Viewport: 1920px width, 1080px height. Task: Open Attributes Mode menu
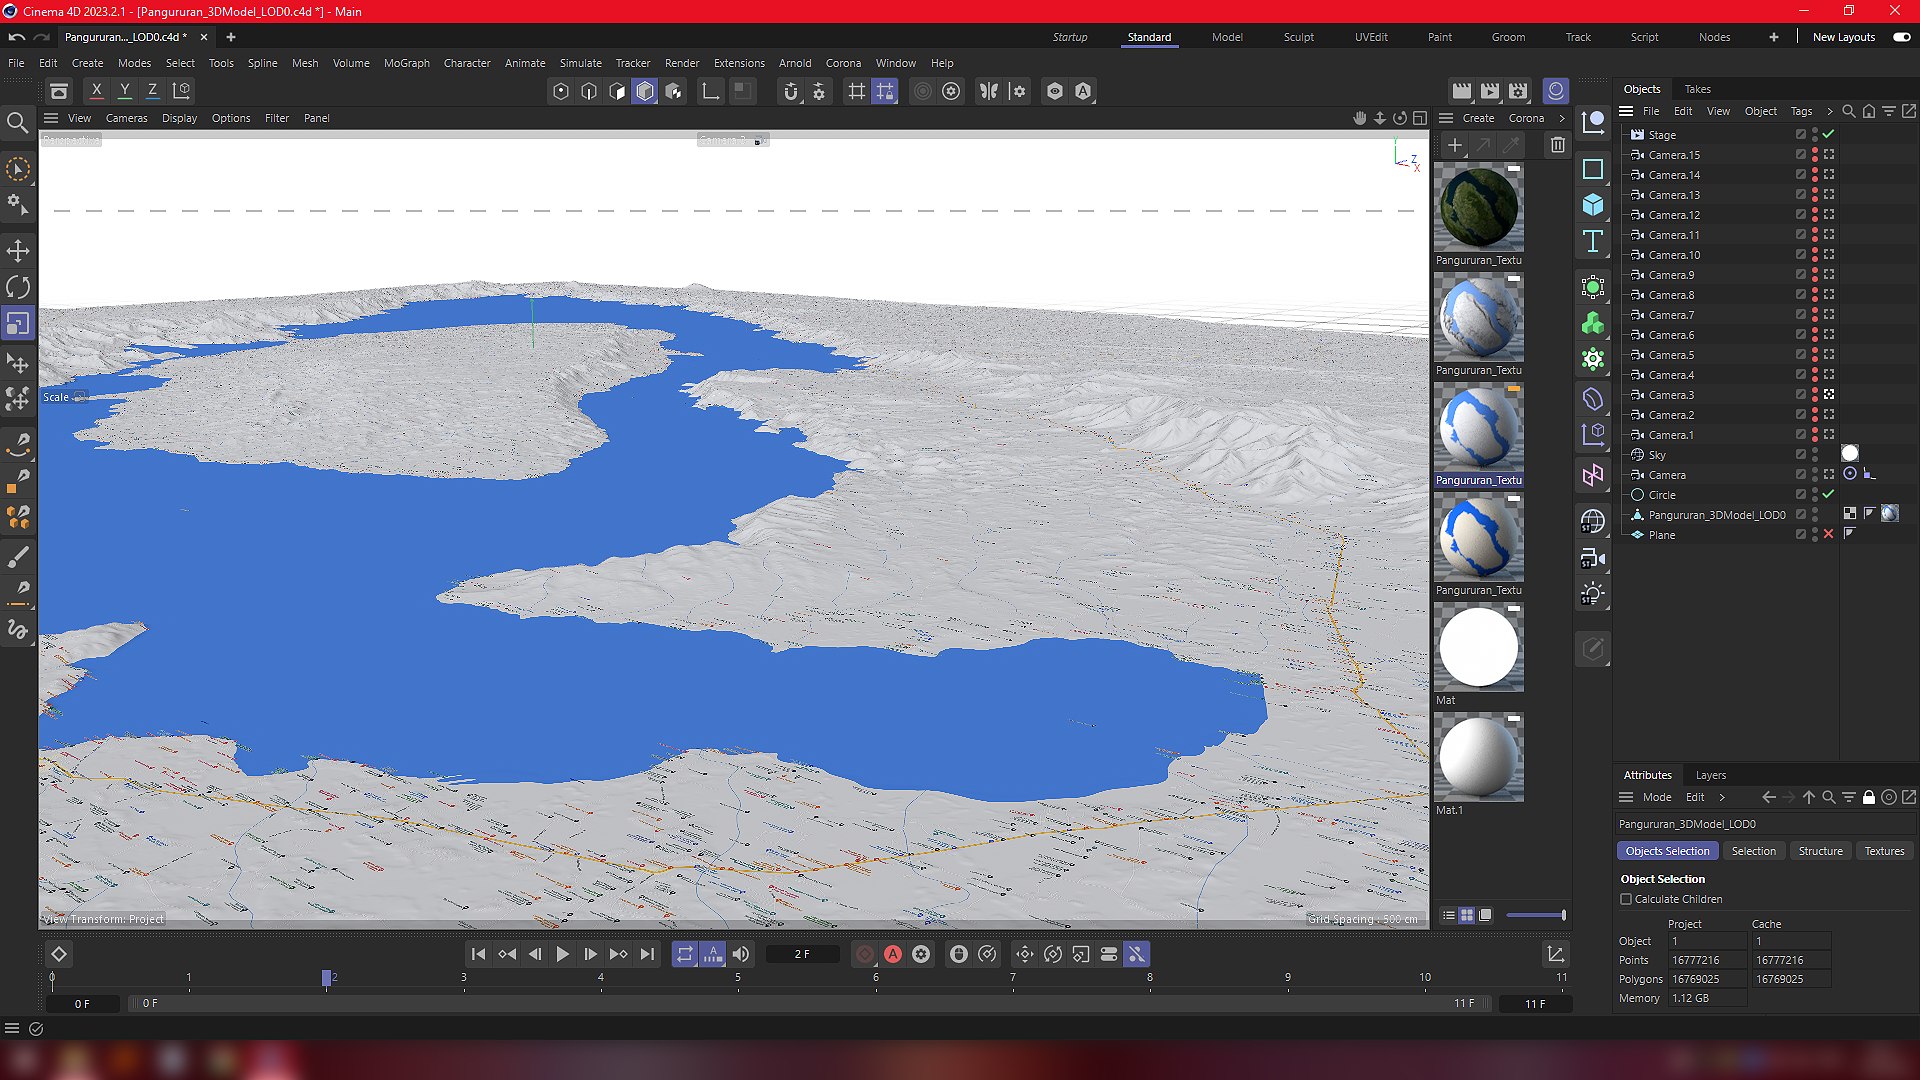pyautogui.click(x=1656, y=798)
